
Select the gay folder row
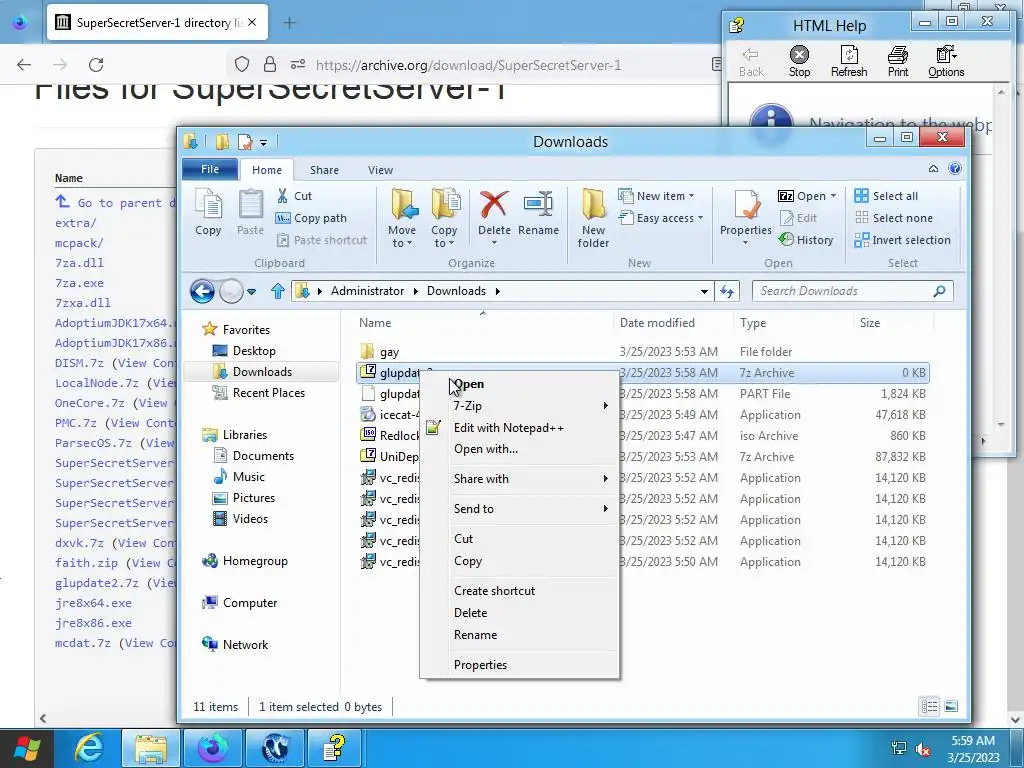[x=643, y=351]
